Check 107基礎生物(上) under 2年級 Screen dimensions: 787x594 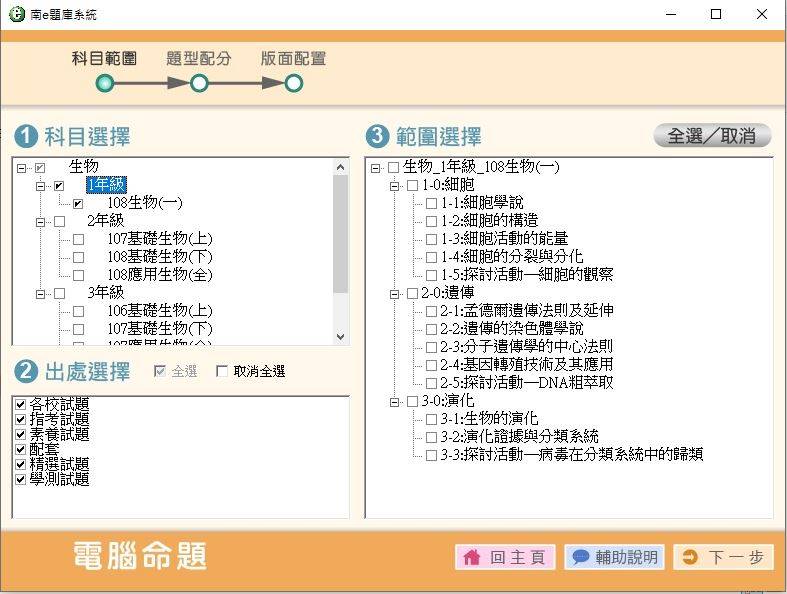(x=78, y=240)
